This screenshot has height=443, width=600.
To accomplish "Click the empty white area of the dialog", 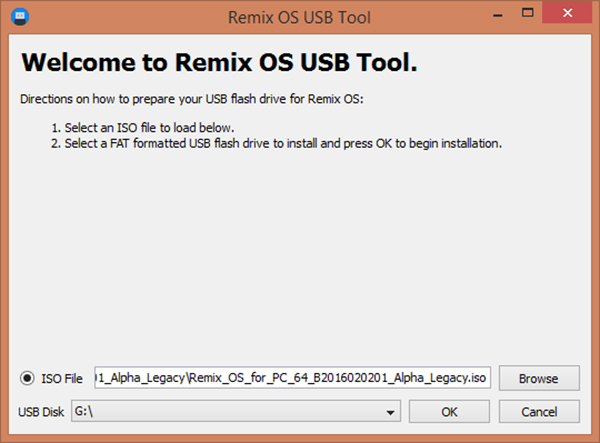I will 300,260.
